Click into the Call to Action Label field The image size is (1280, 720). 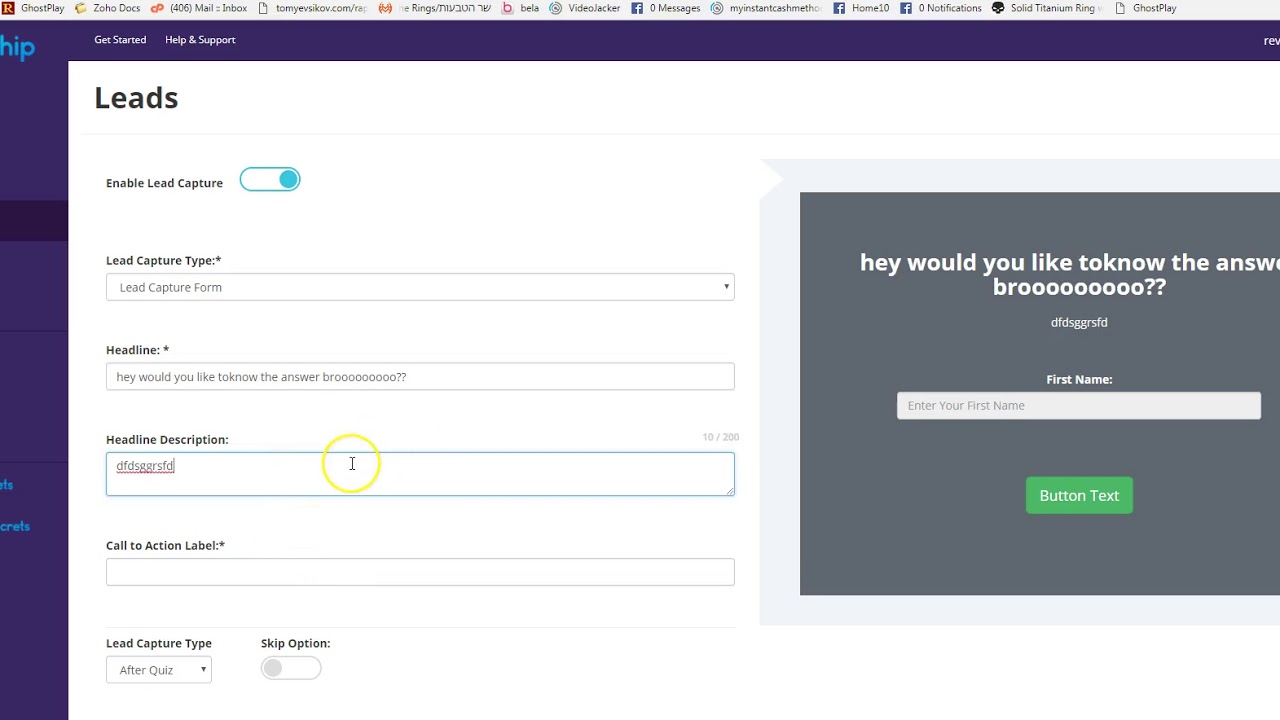click(x=420, y=572)
